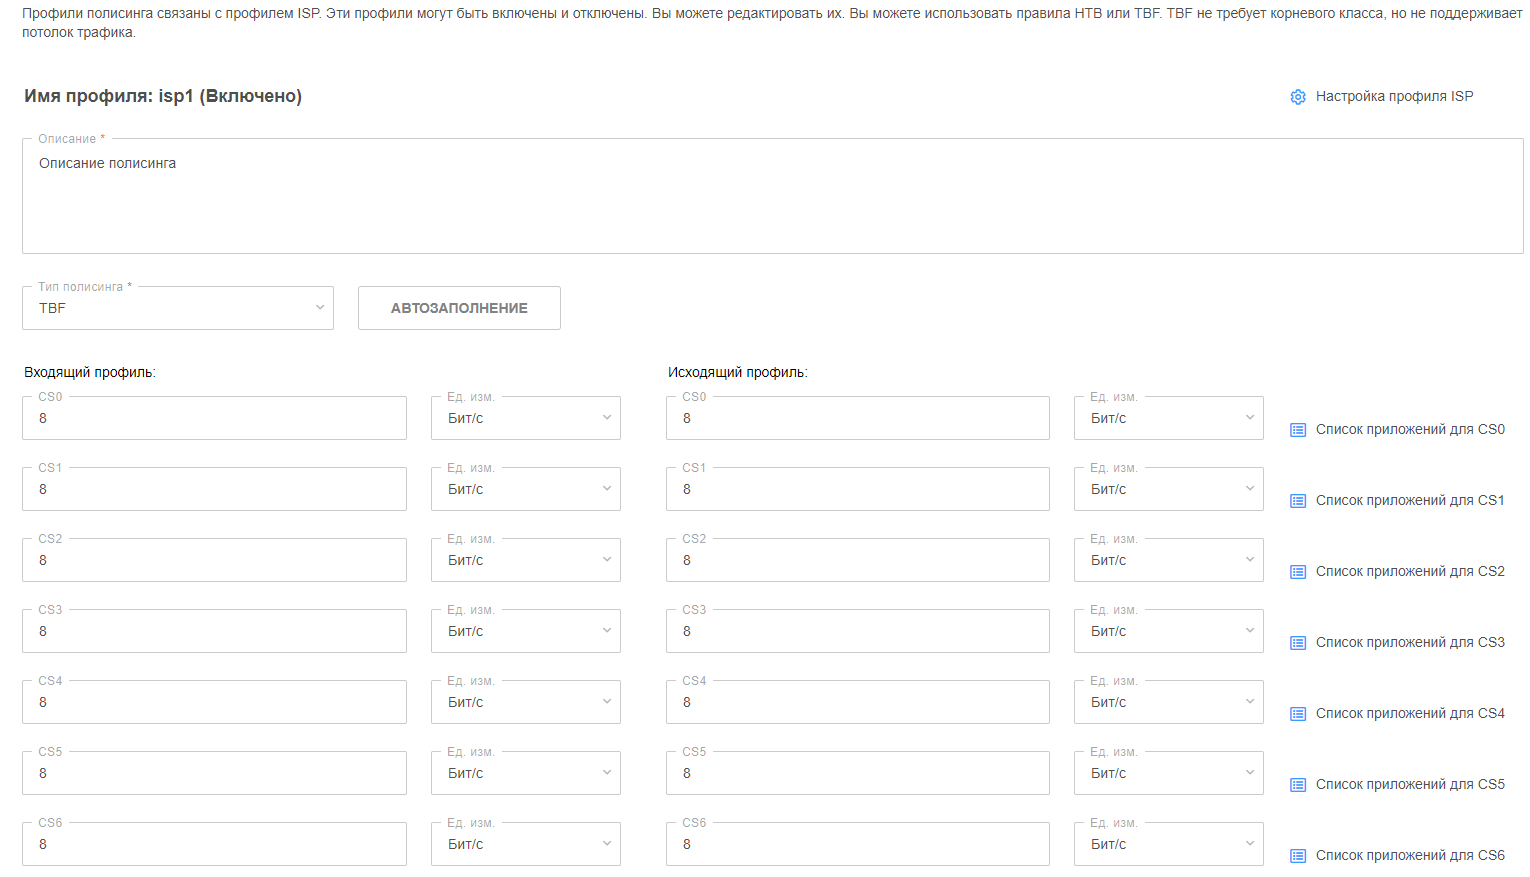Click the list icon for CS1 applications
This screenshot has height=877, width=1530.
pyautogui.click(x=1298, y=501)
